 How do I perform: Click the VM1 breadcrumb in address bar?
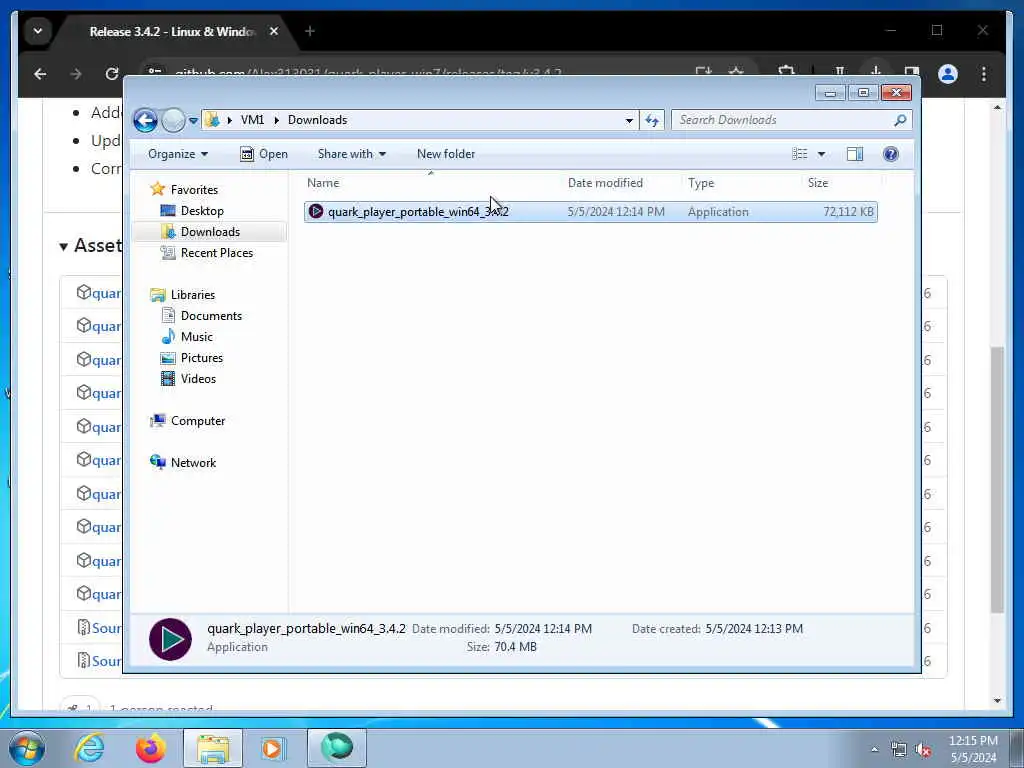252,120
